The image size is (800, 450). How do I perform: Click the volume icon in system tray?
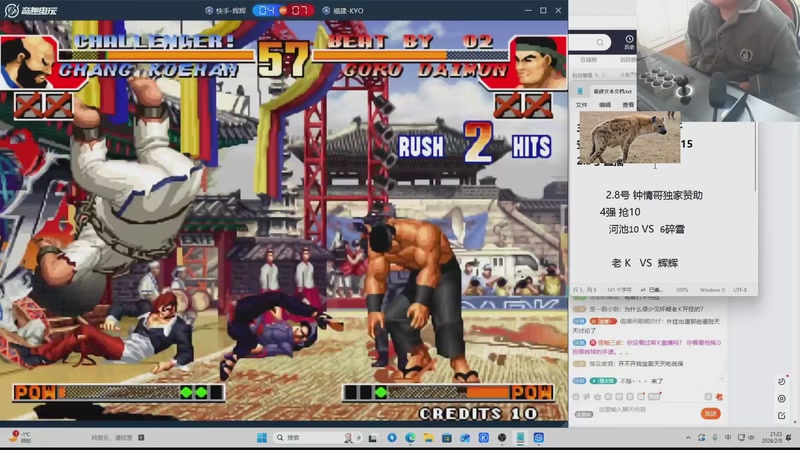coord(751,438)
